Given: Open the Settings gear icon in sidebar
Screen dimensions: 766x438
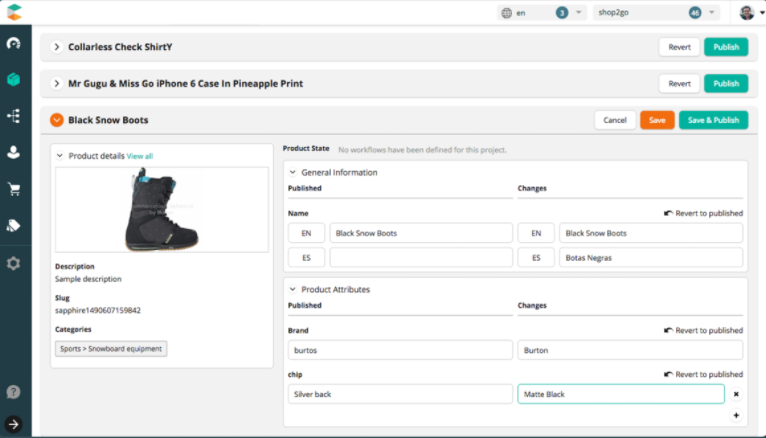Looking at the screenshot, I should tap(14, 263).
